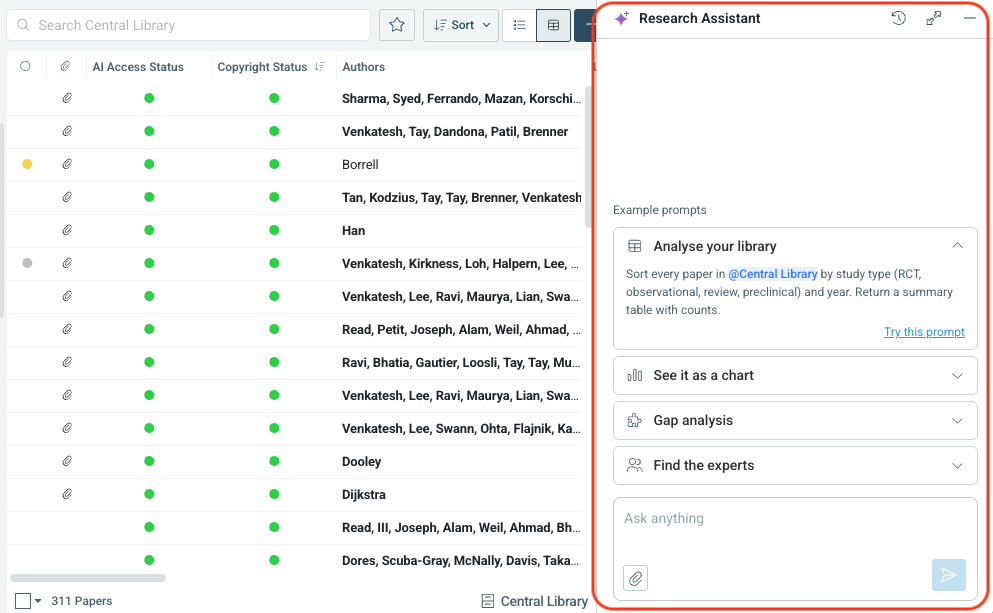Open the attachment for the Dijkstra paper
The height and width of the screenshot is (613, 993).
pyautogui.click(x=66, y=494)
